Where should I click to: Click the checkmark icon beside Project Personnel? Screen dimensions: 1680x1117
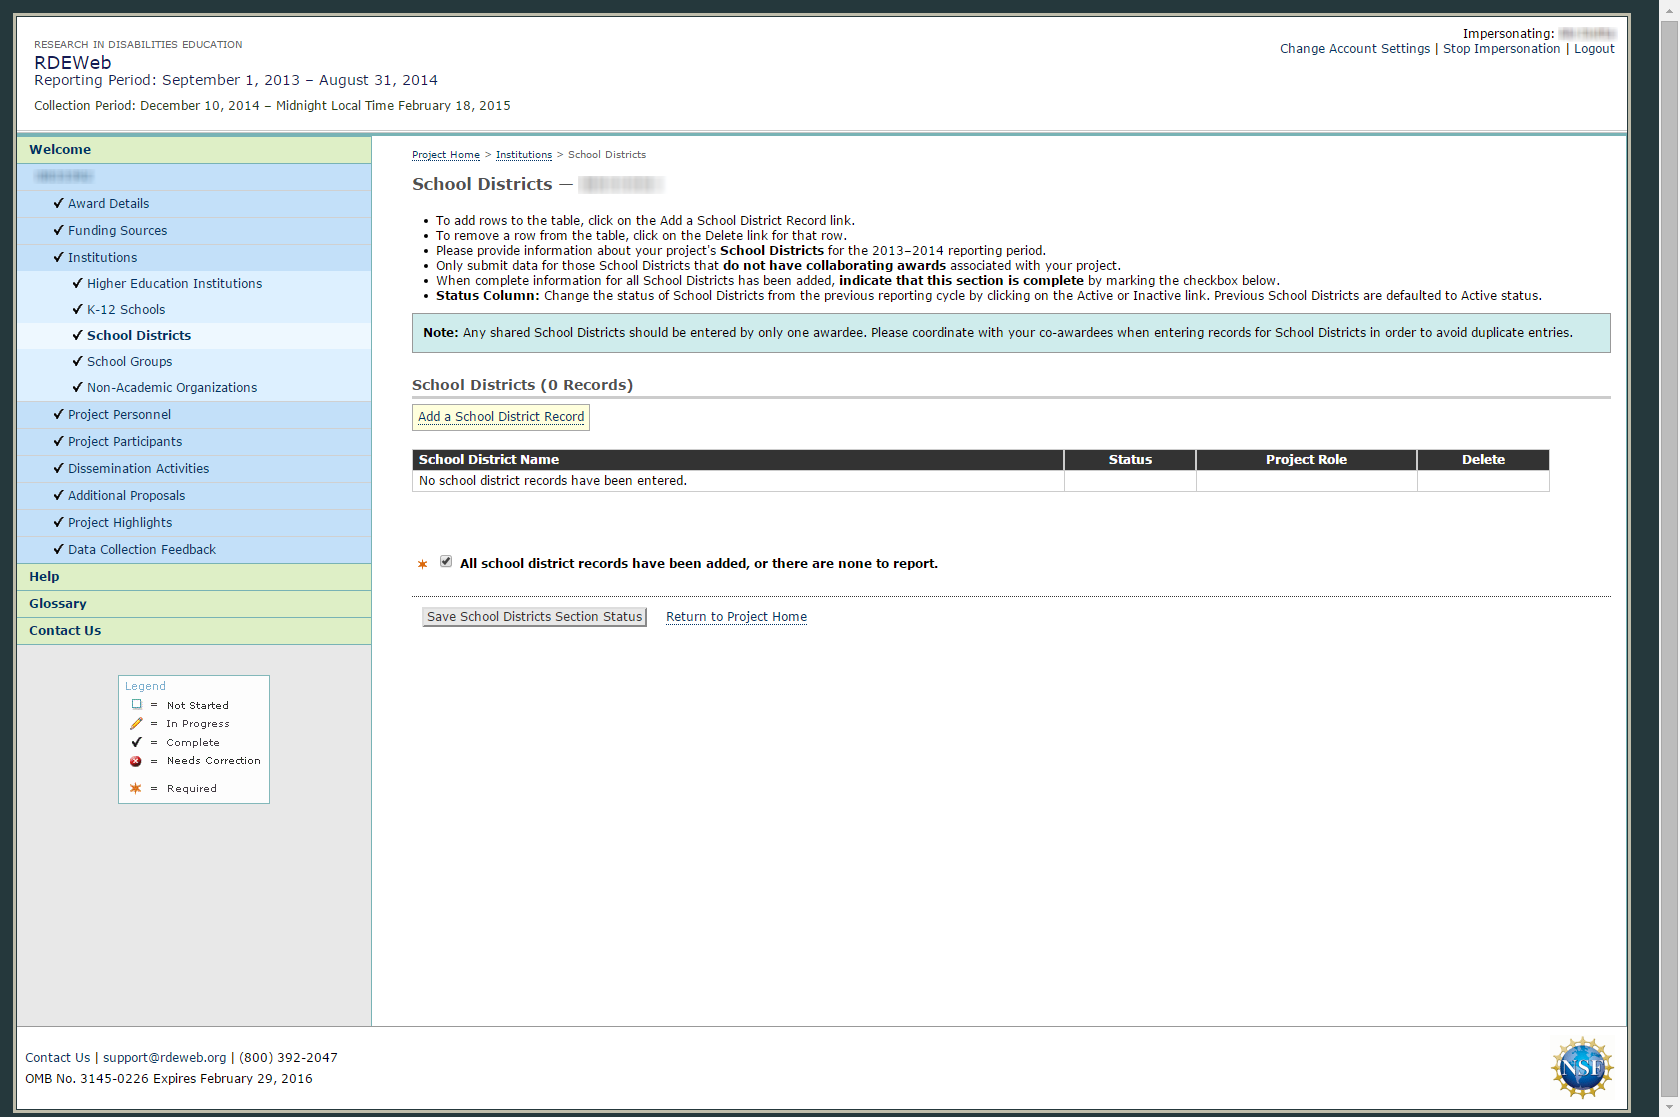[59, 414]
